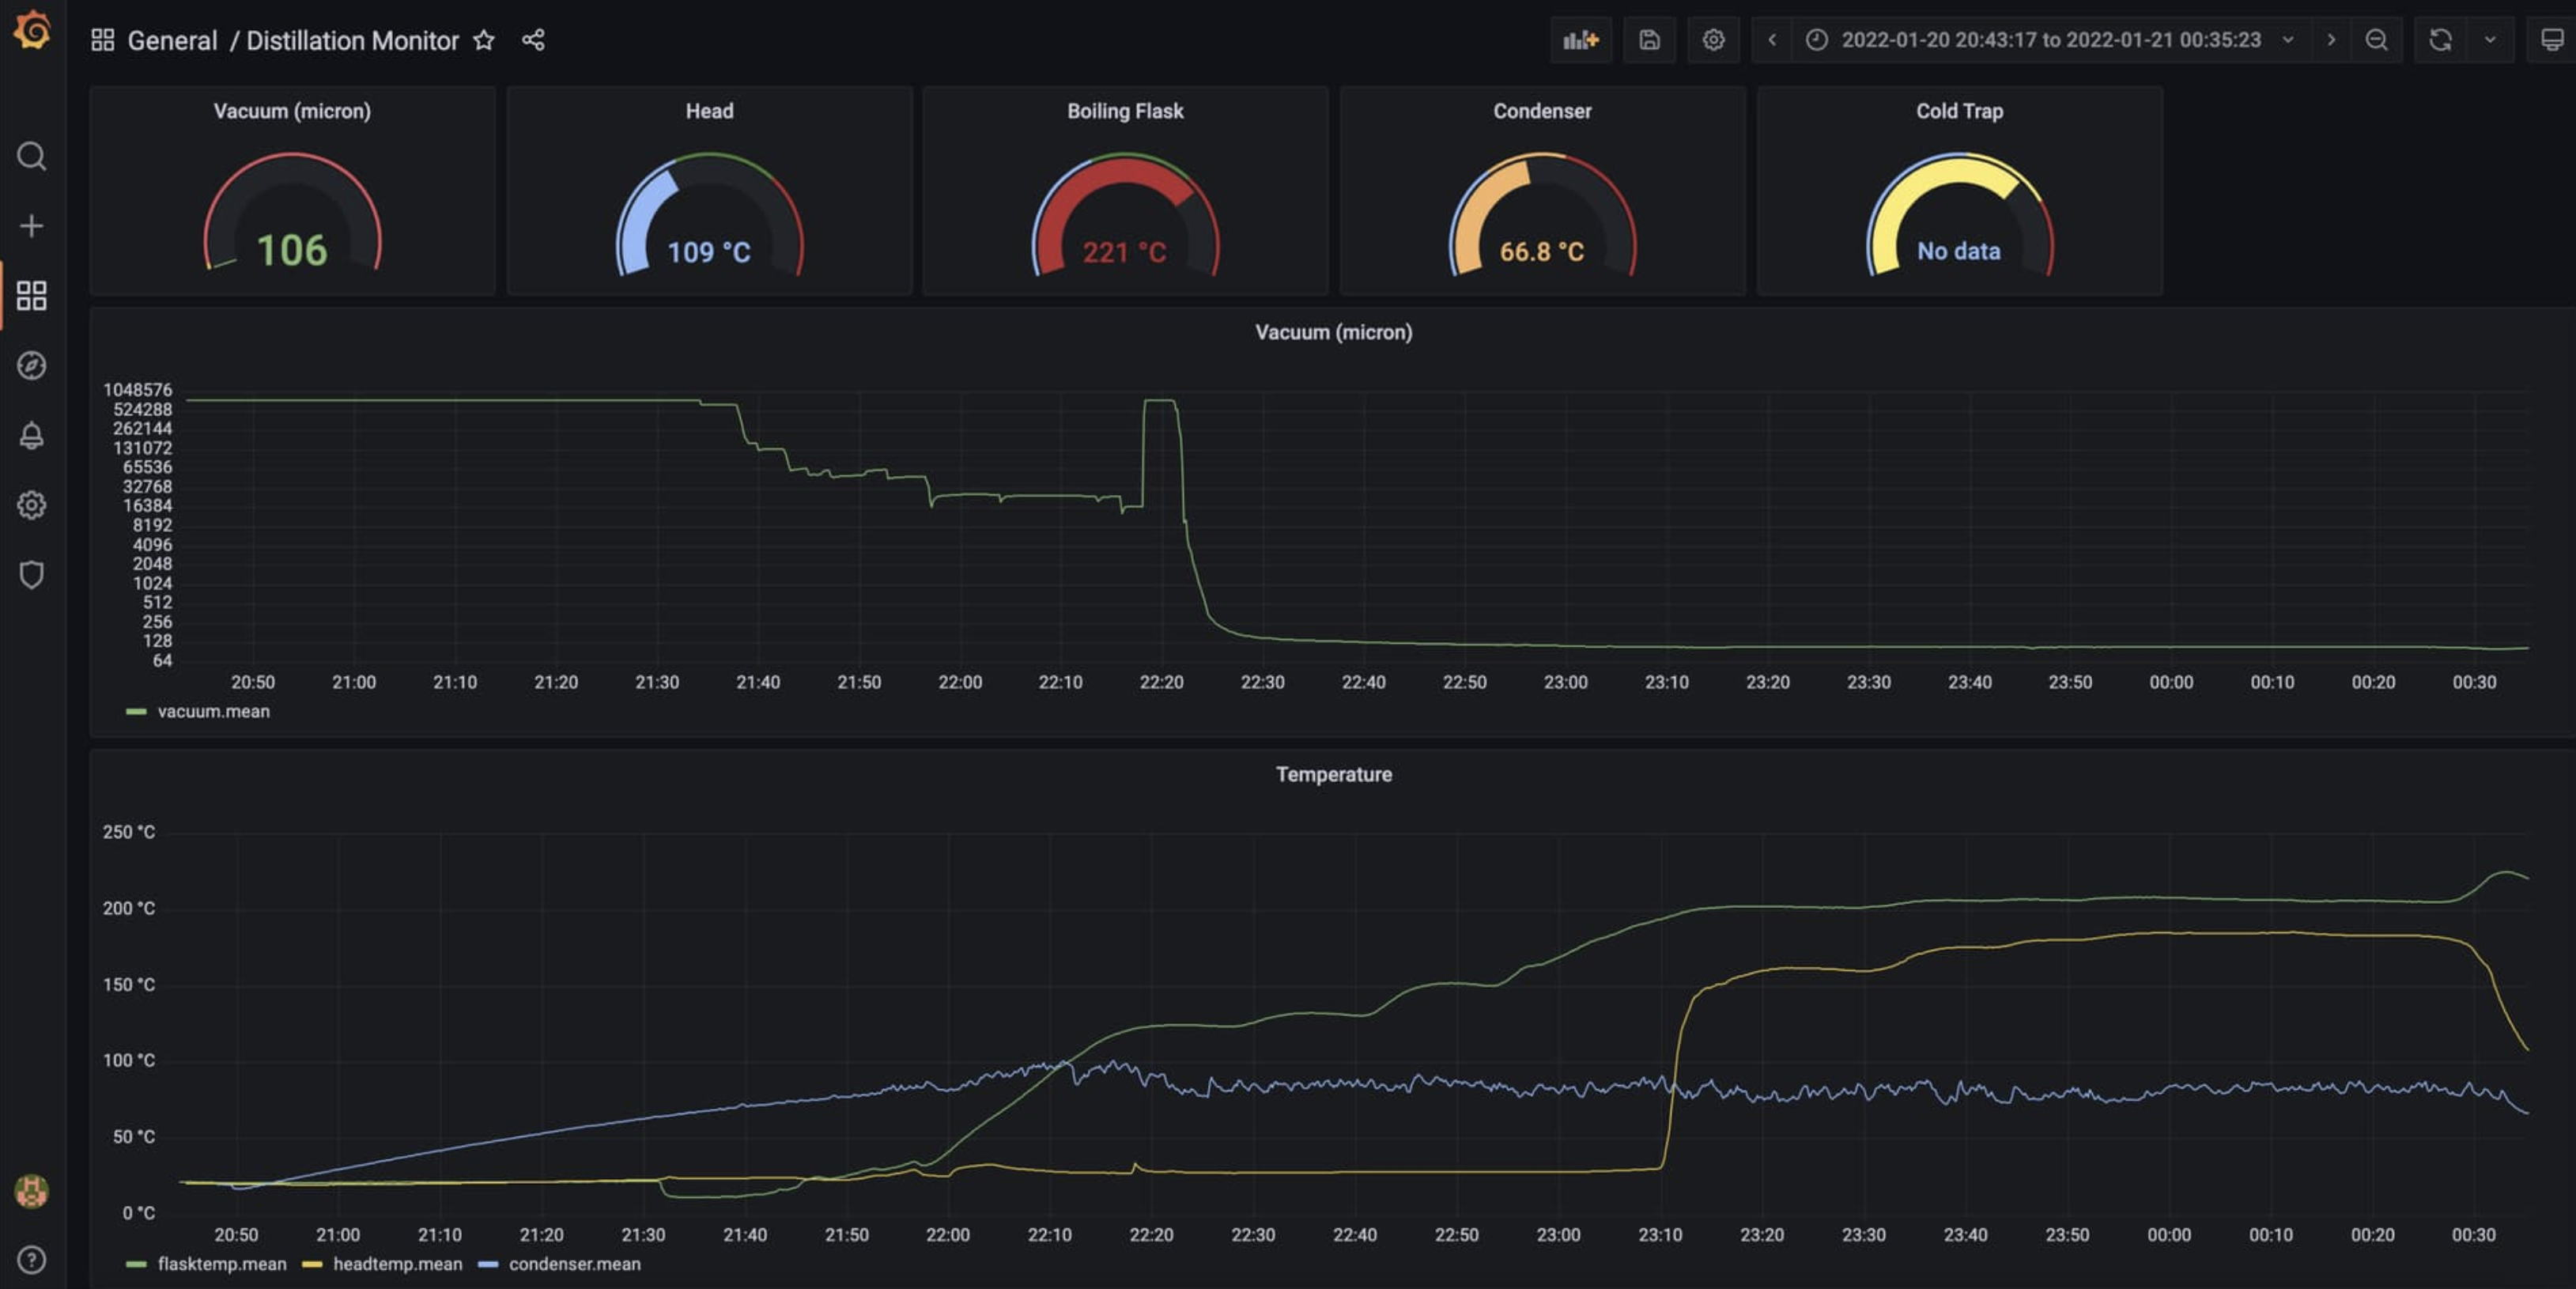Expand the Temperature panel title menu
2576x1289 pixels.
click(1333, 773)
